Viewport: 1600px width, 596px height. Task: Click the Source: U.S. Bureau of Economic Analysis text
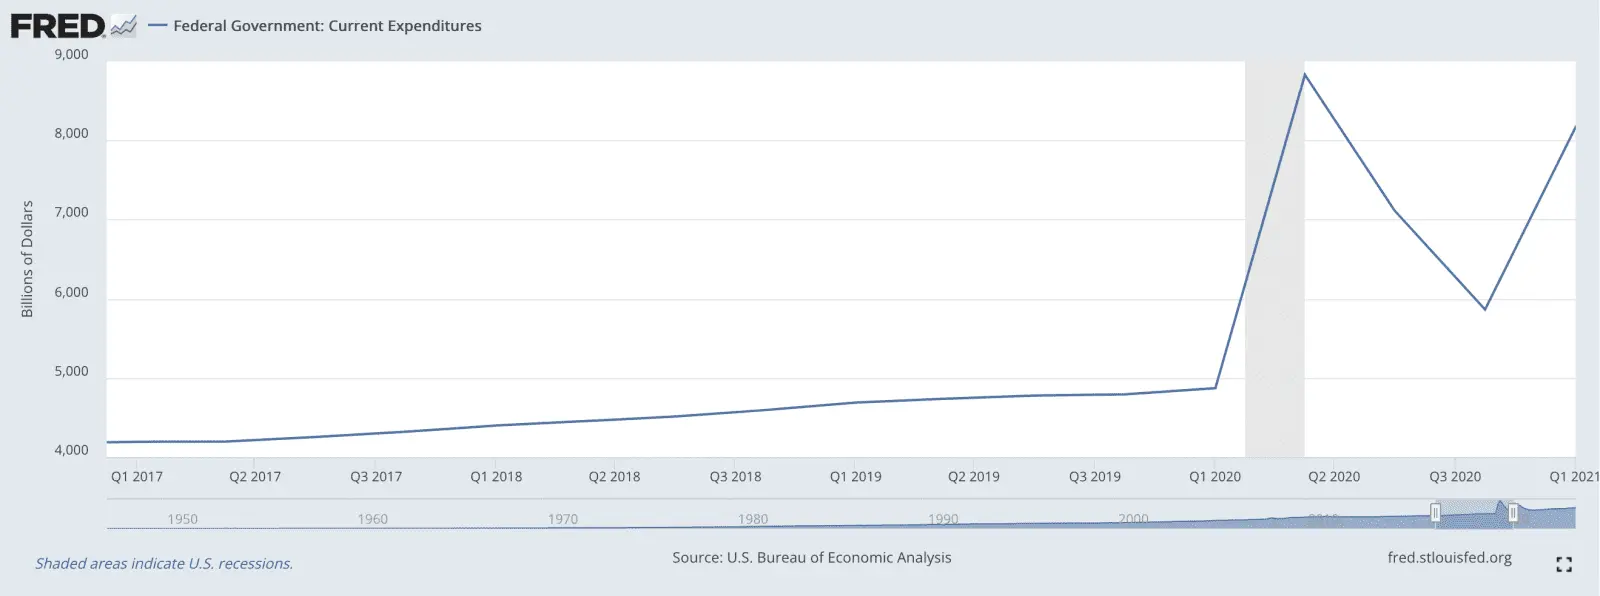tap(811, 558)
